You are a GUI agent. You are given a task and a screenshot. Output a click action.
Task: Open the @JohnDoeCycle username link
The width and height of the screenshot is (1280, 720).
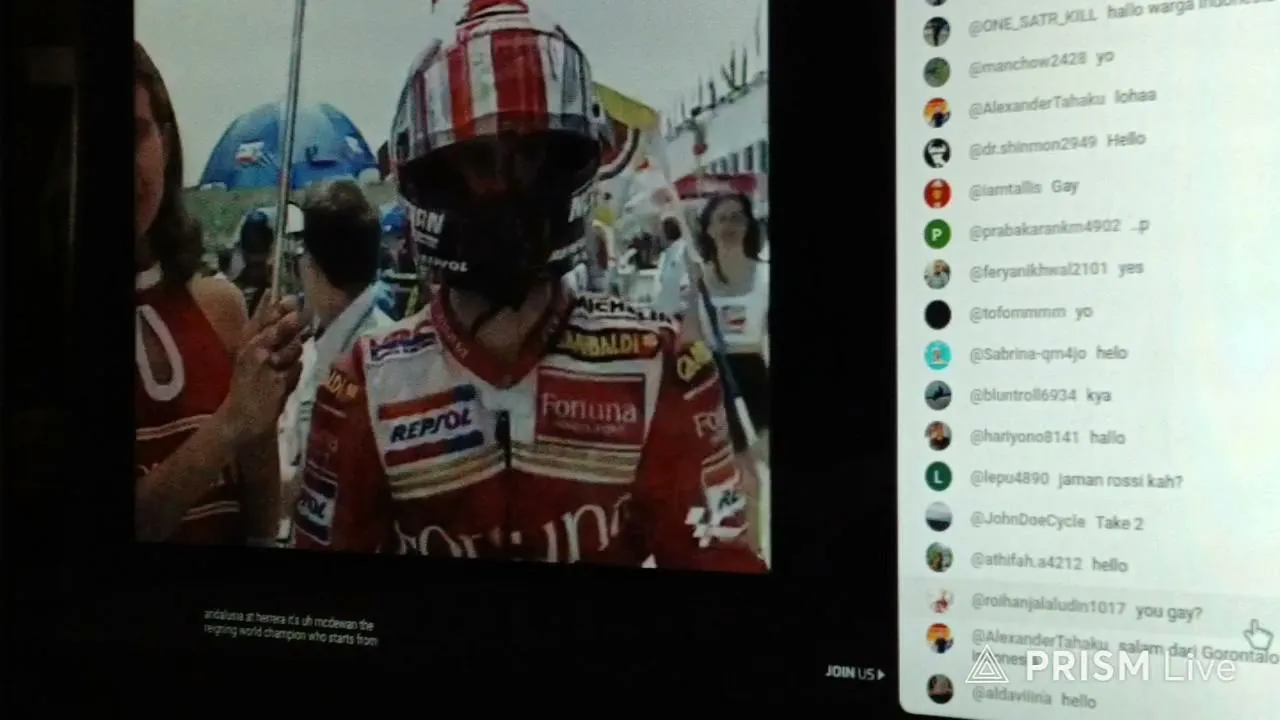click(1027, 522)
